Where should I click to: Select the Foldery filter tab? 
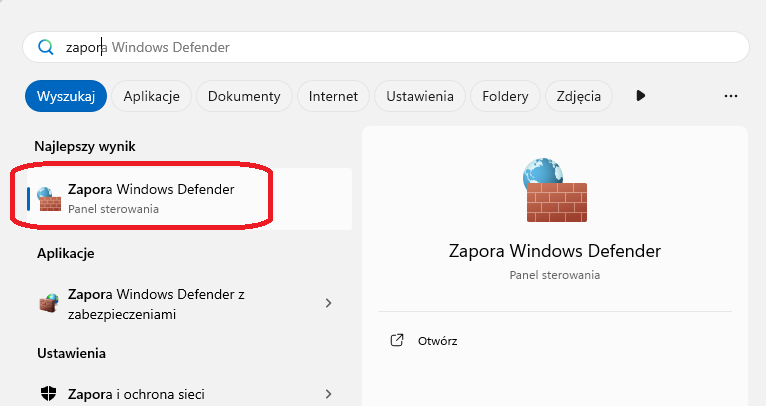click(x=506, y=96)
